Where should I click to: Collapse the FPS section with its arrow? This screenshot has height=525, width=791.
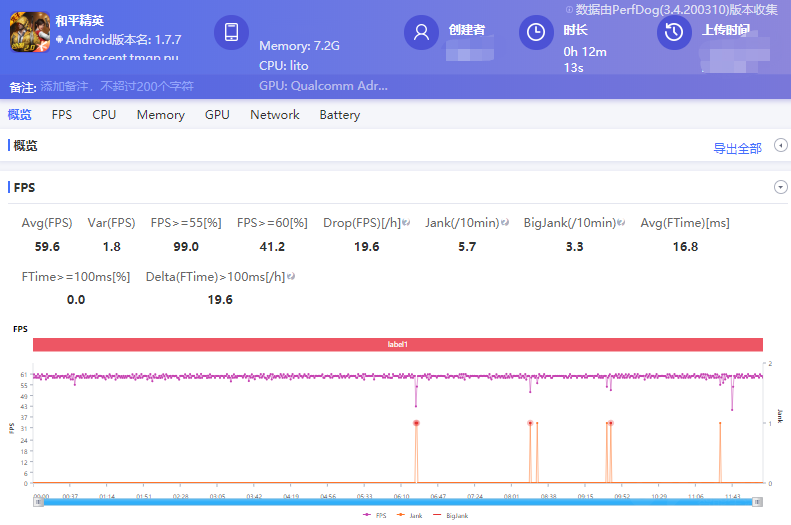(780, 187)
